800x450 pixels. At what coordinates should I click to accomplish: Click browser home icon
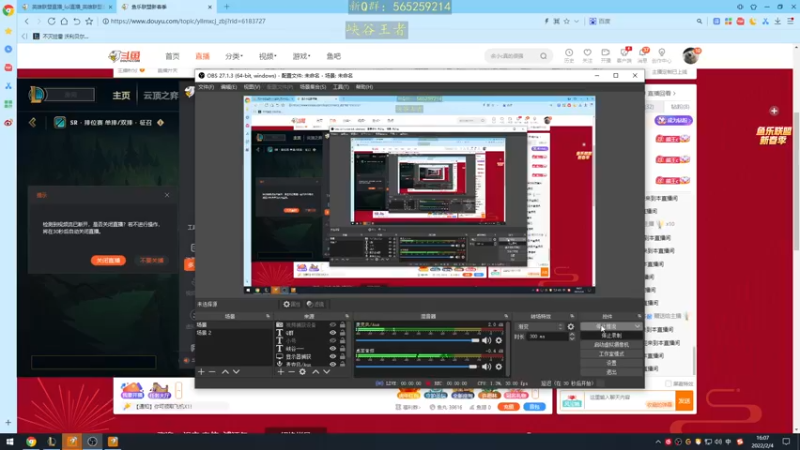click(64, 21)
